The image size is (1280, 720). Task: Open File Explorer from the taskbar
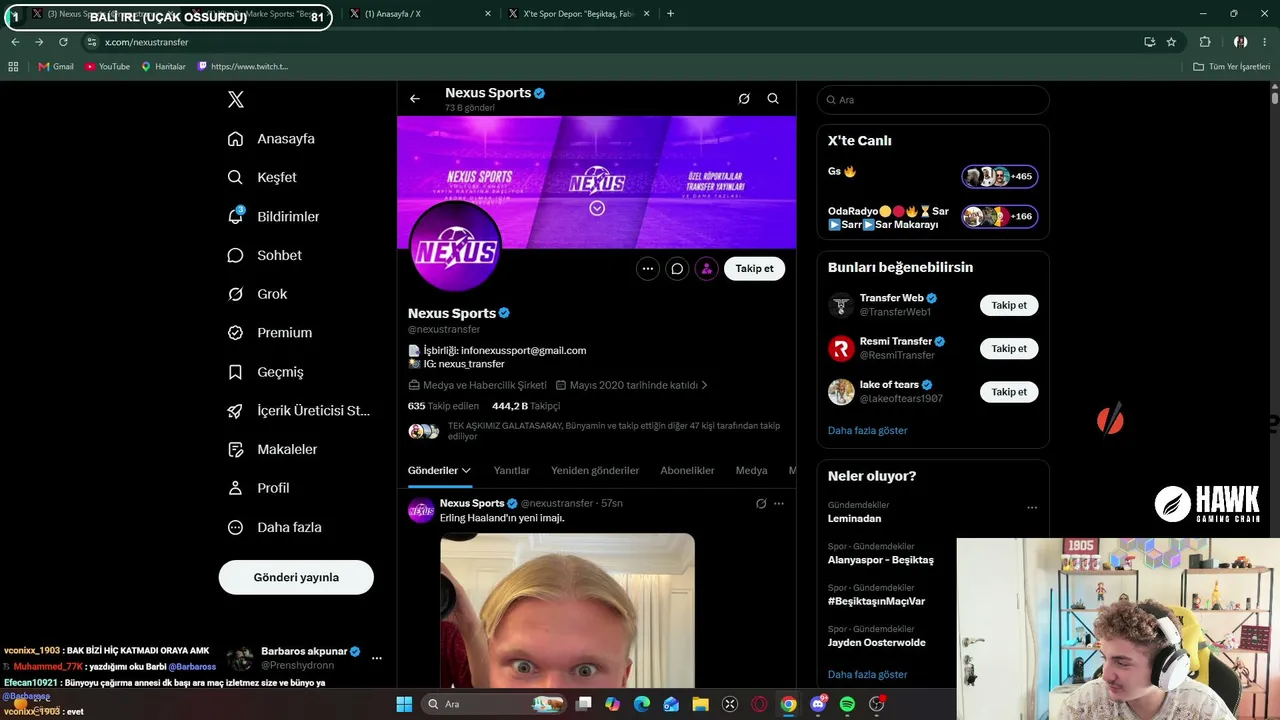pyautogui.click(x=700, y=704)
